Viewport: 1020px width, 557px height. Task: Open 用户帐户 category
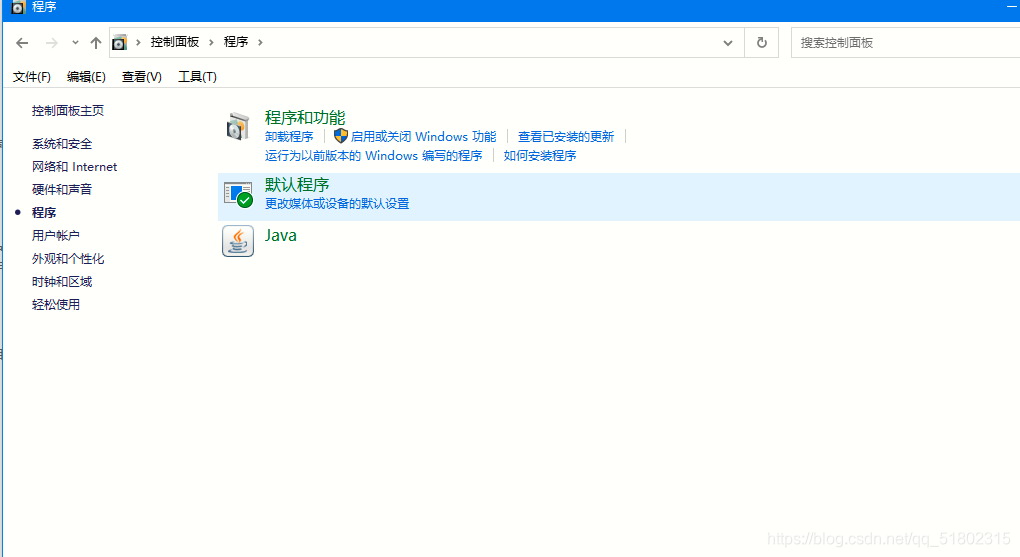(x=55, y=236)
